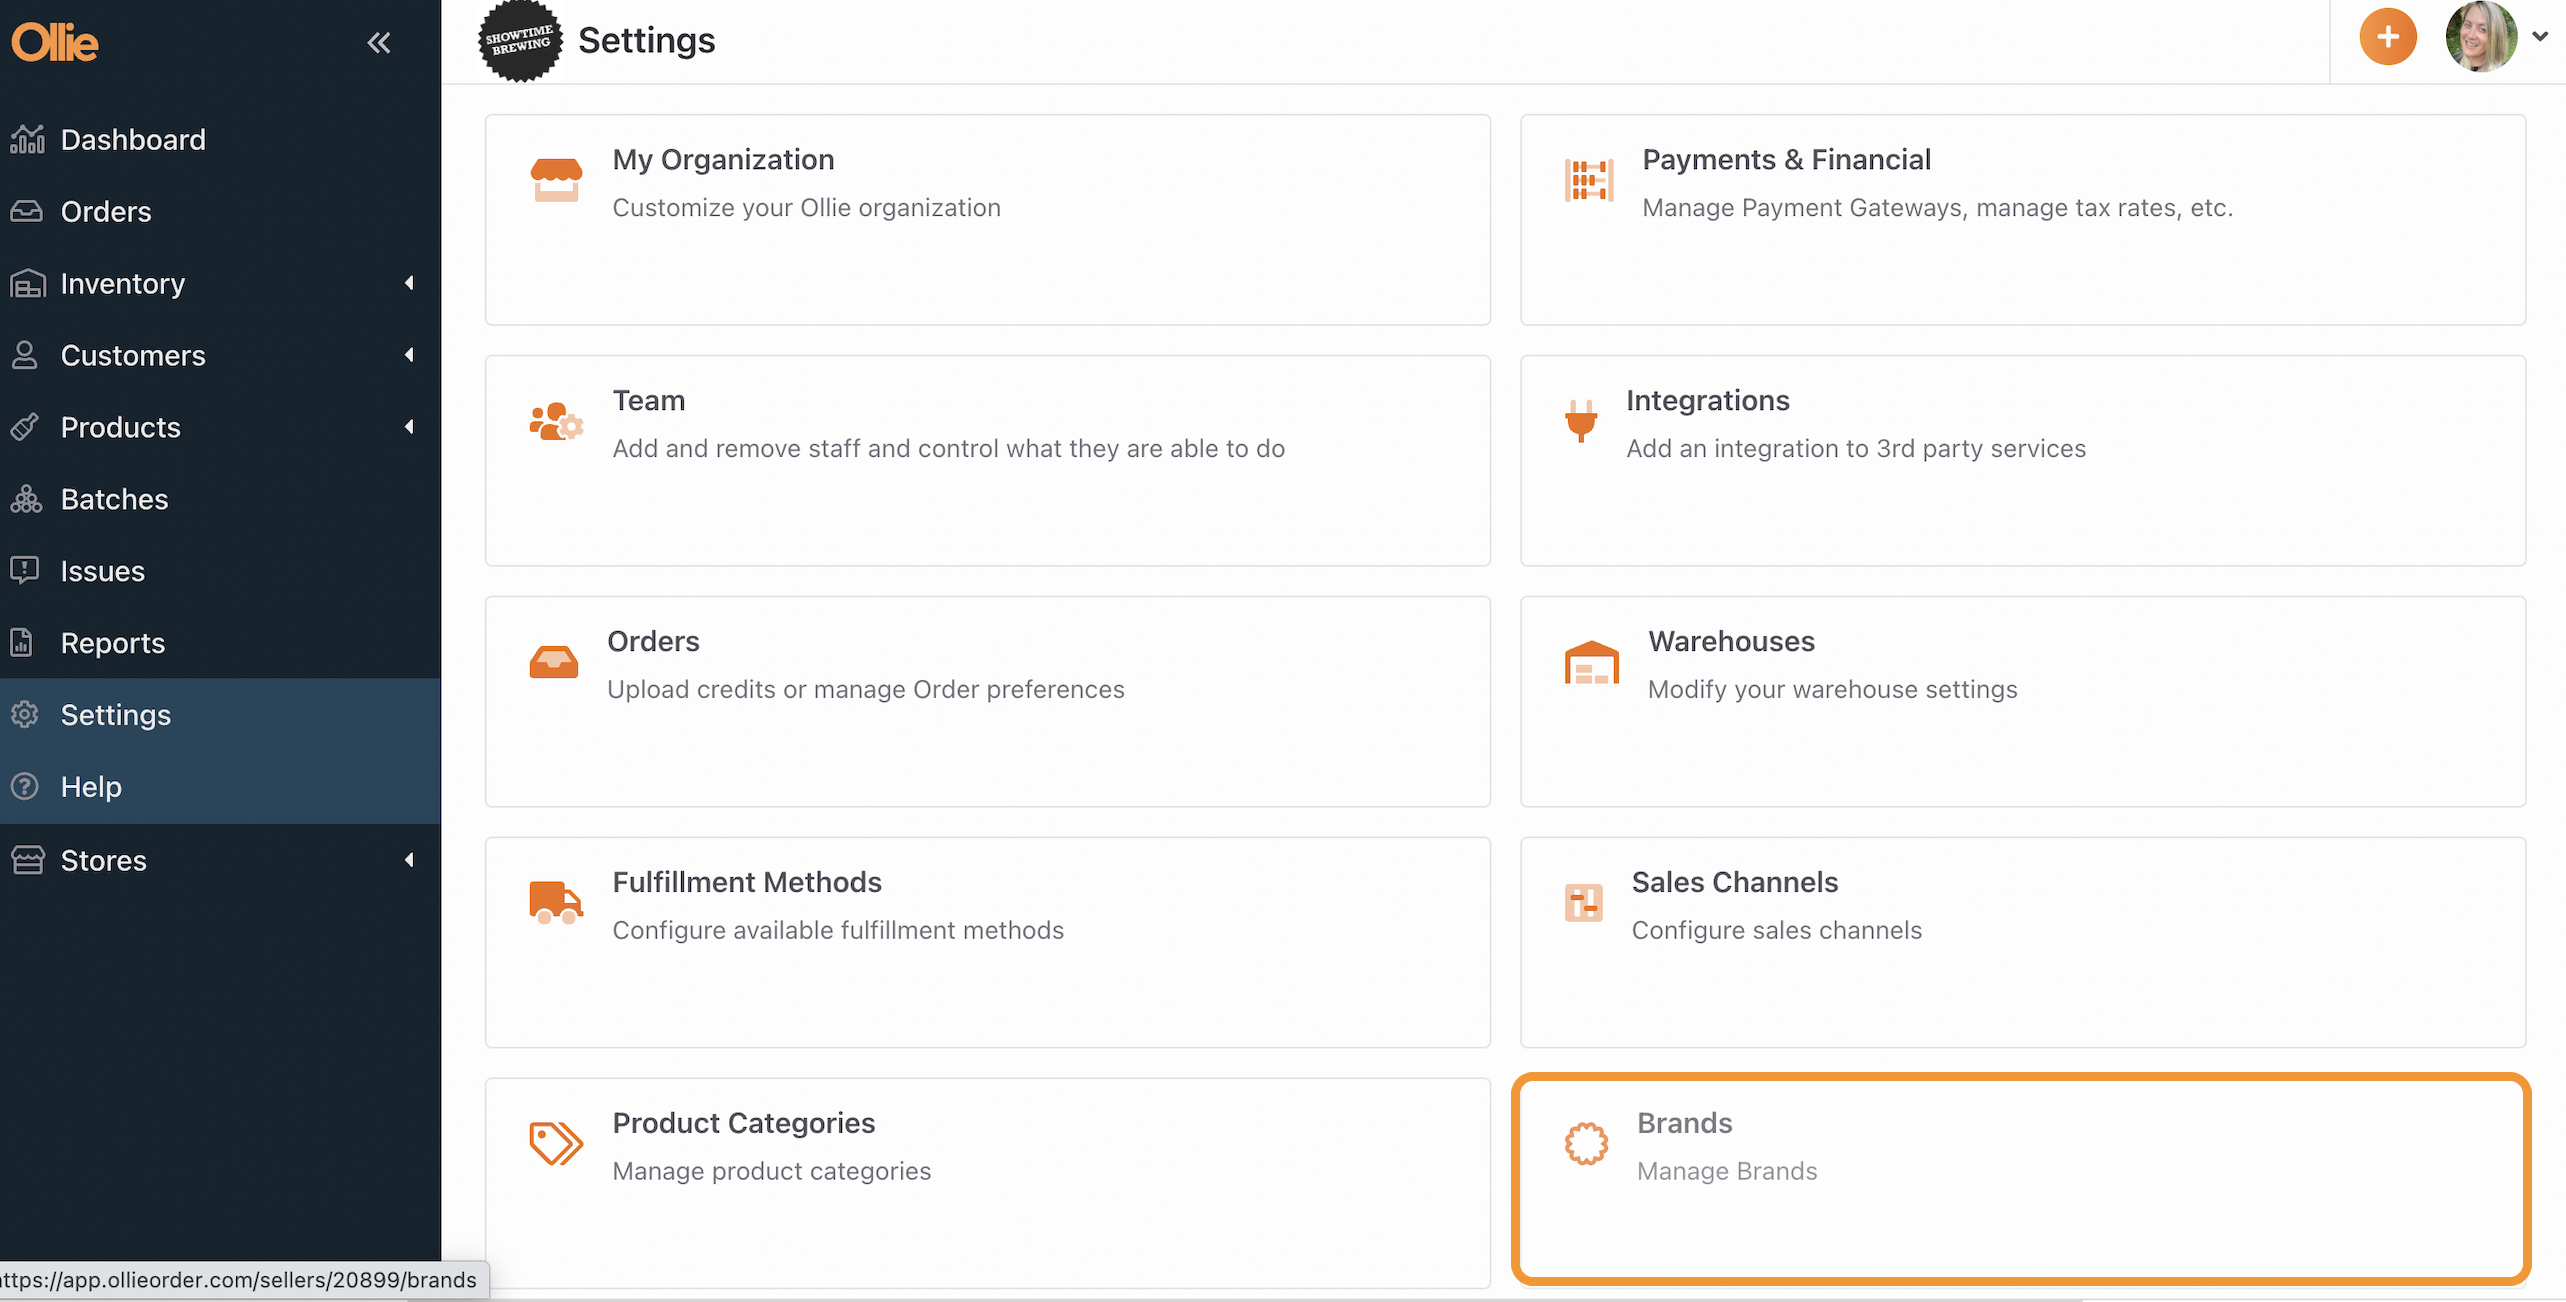The height and width of the screenshot is (1302, 2566).
Task: Open the Brands settings card
Action: [2021, 1180]
